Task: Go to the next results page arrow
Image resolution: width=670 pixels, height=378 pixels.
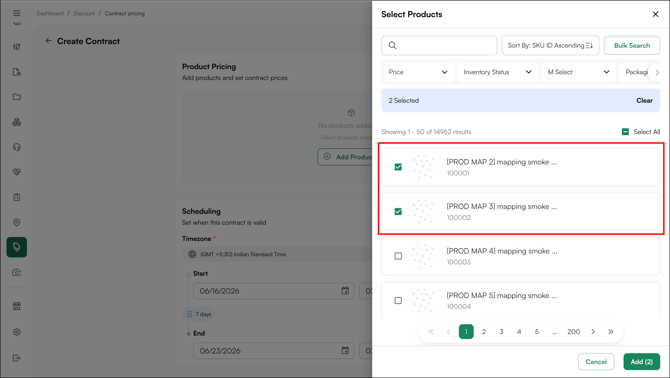Action: 593,331
